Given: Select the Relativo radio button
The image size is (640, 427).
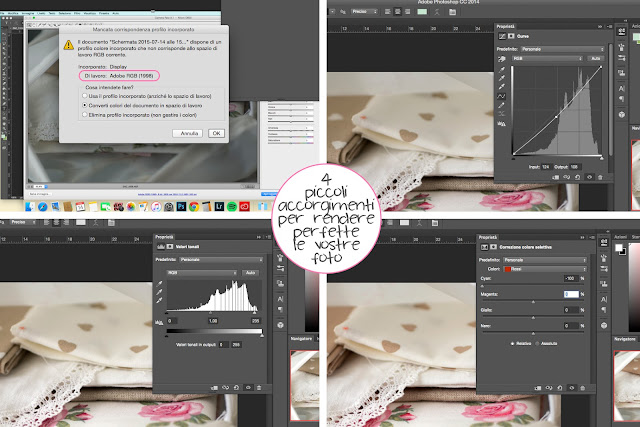Looking at the screenshot, I should click(x=512, y=344).
